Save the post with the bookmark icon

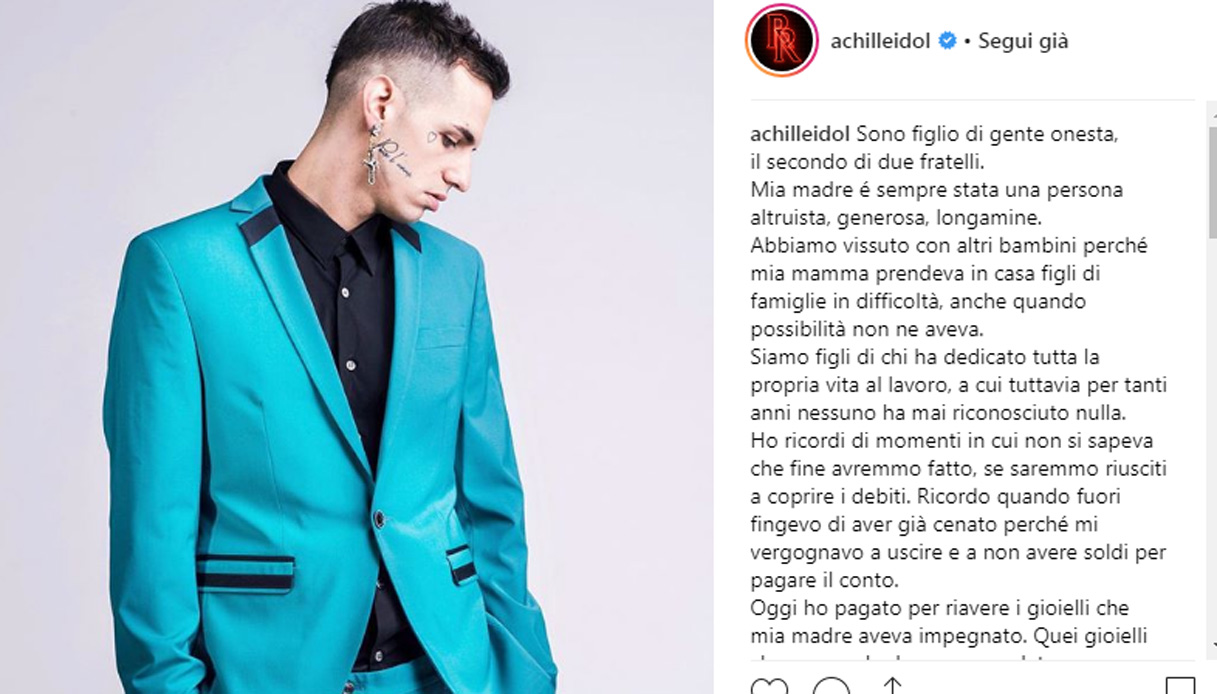point(1180,686)
